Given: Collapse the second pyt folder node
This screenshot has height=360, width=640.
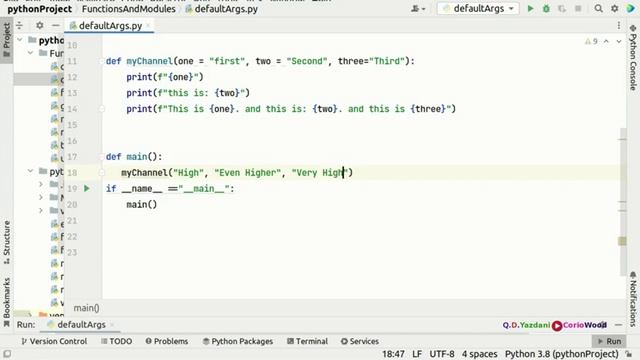Looking at the screenshot, I should click(x=31, y=171).
